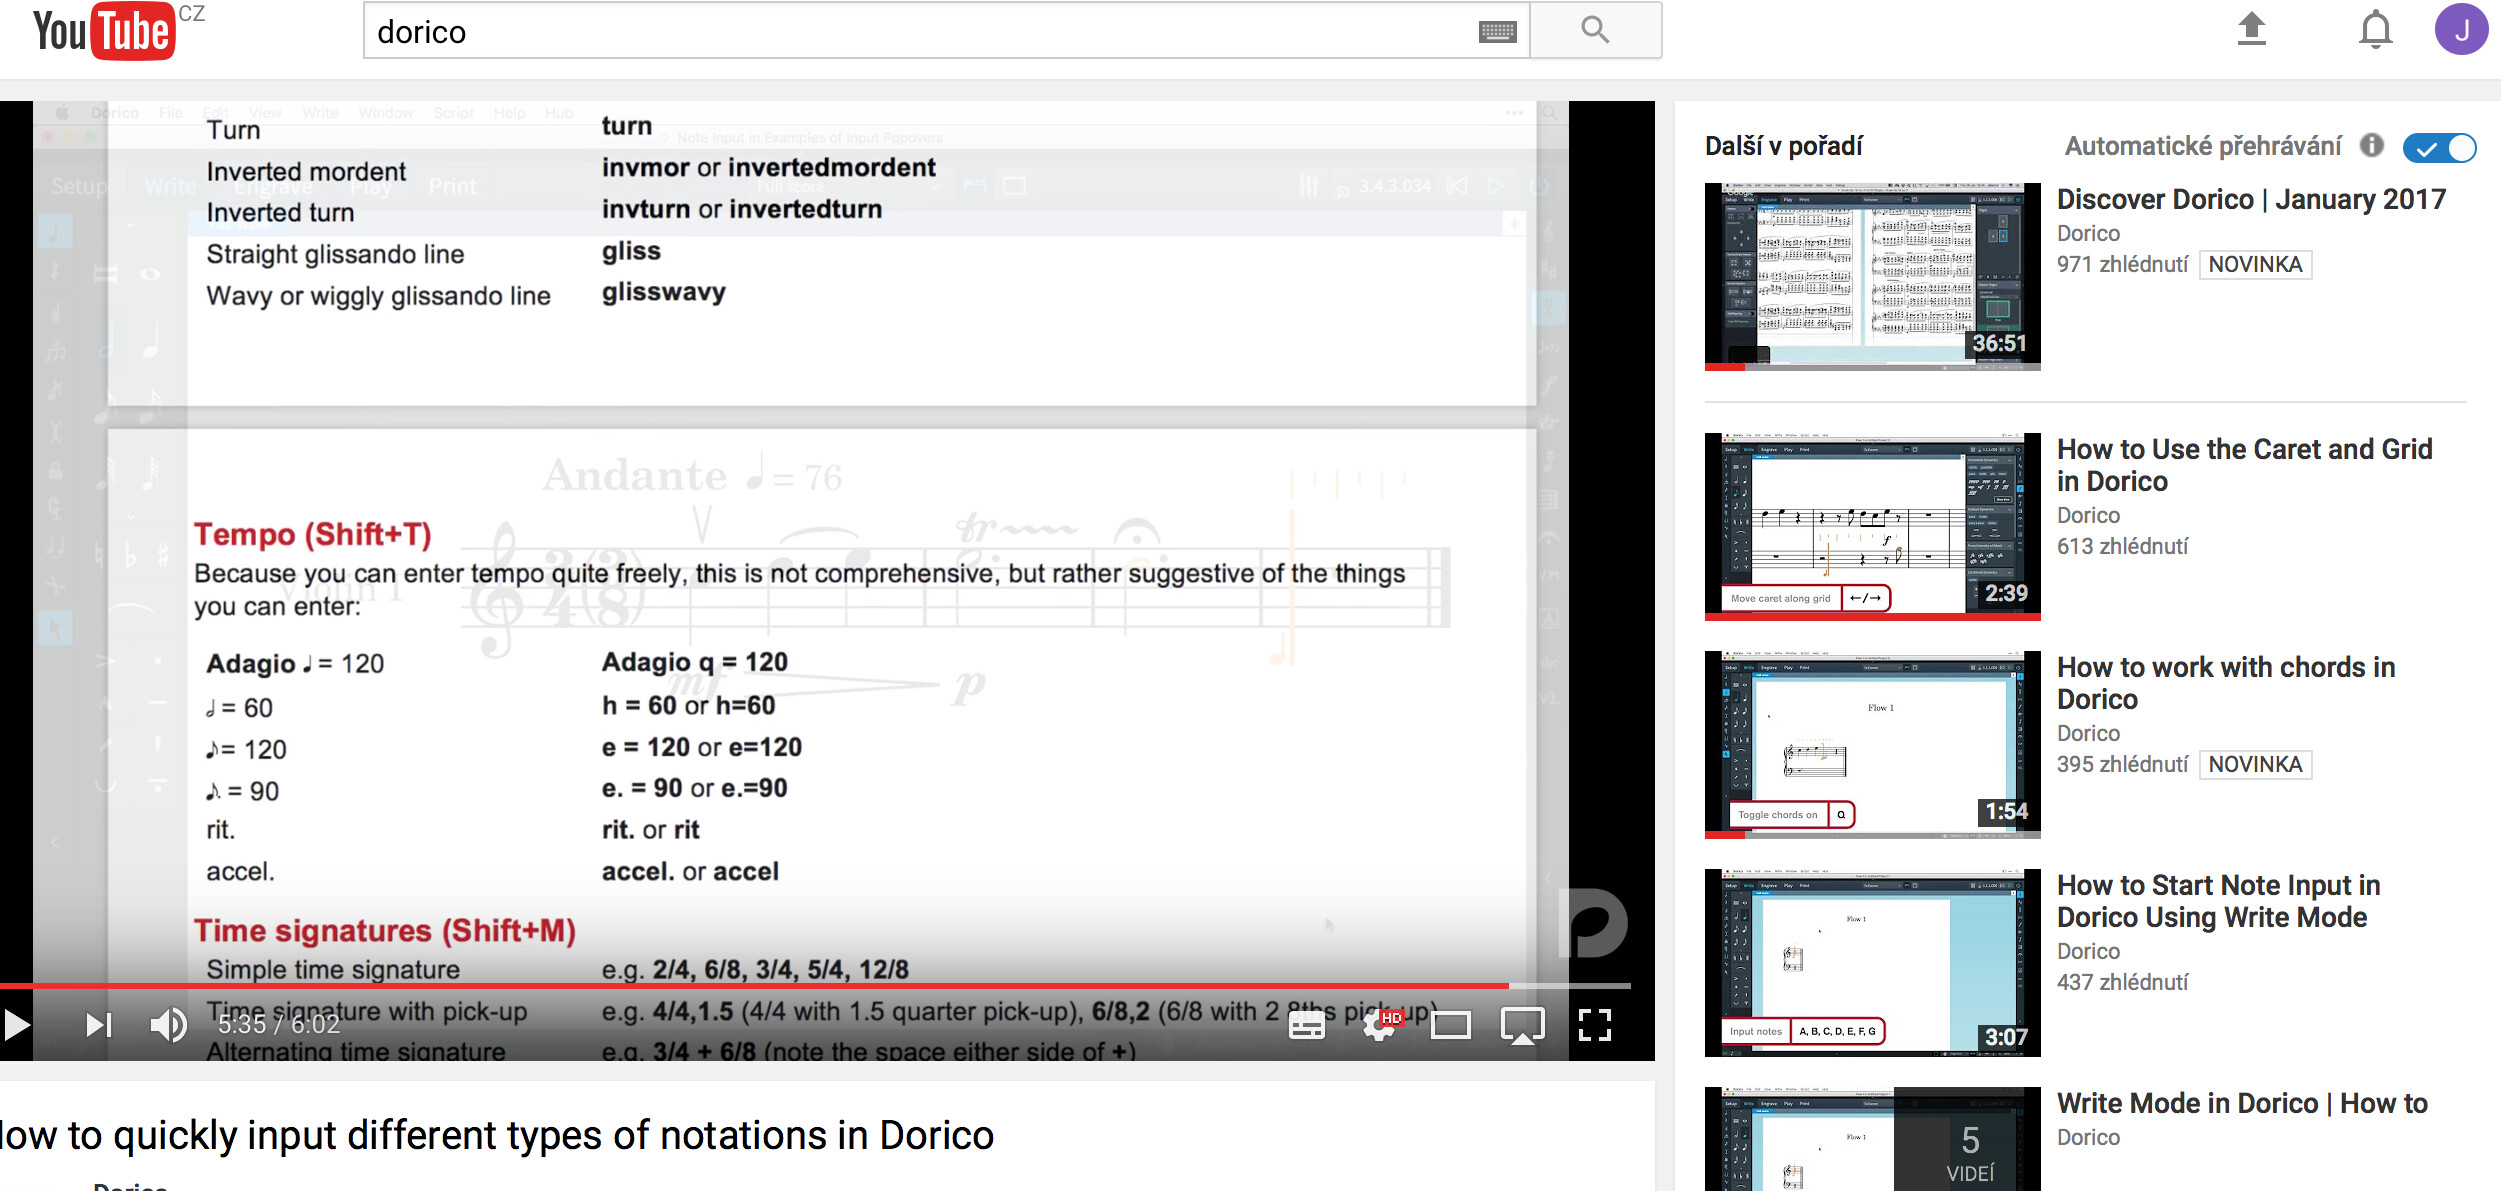This screenshot has width=2501, height=1191.
Task: Play the video with the play button
Action: click(16, 1024)
